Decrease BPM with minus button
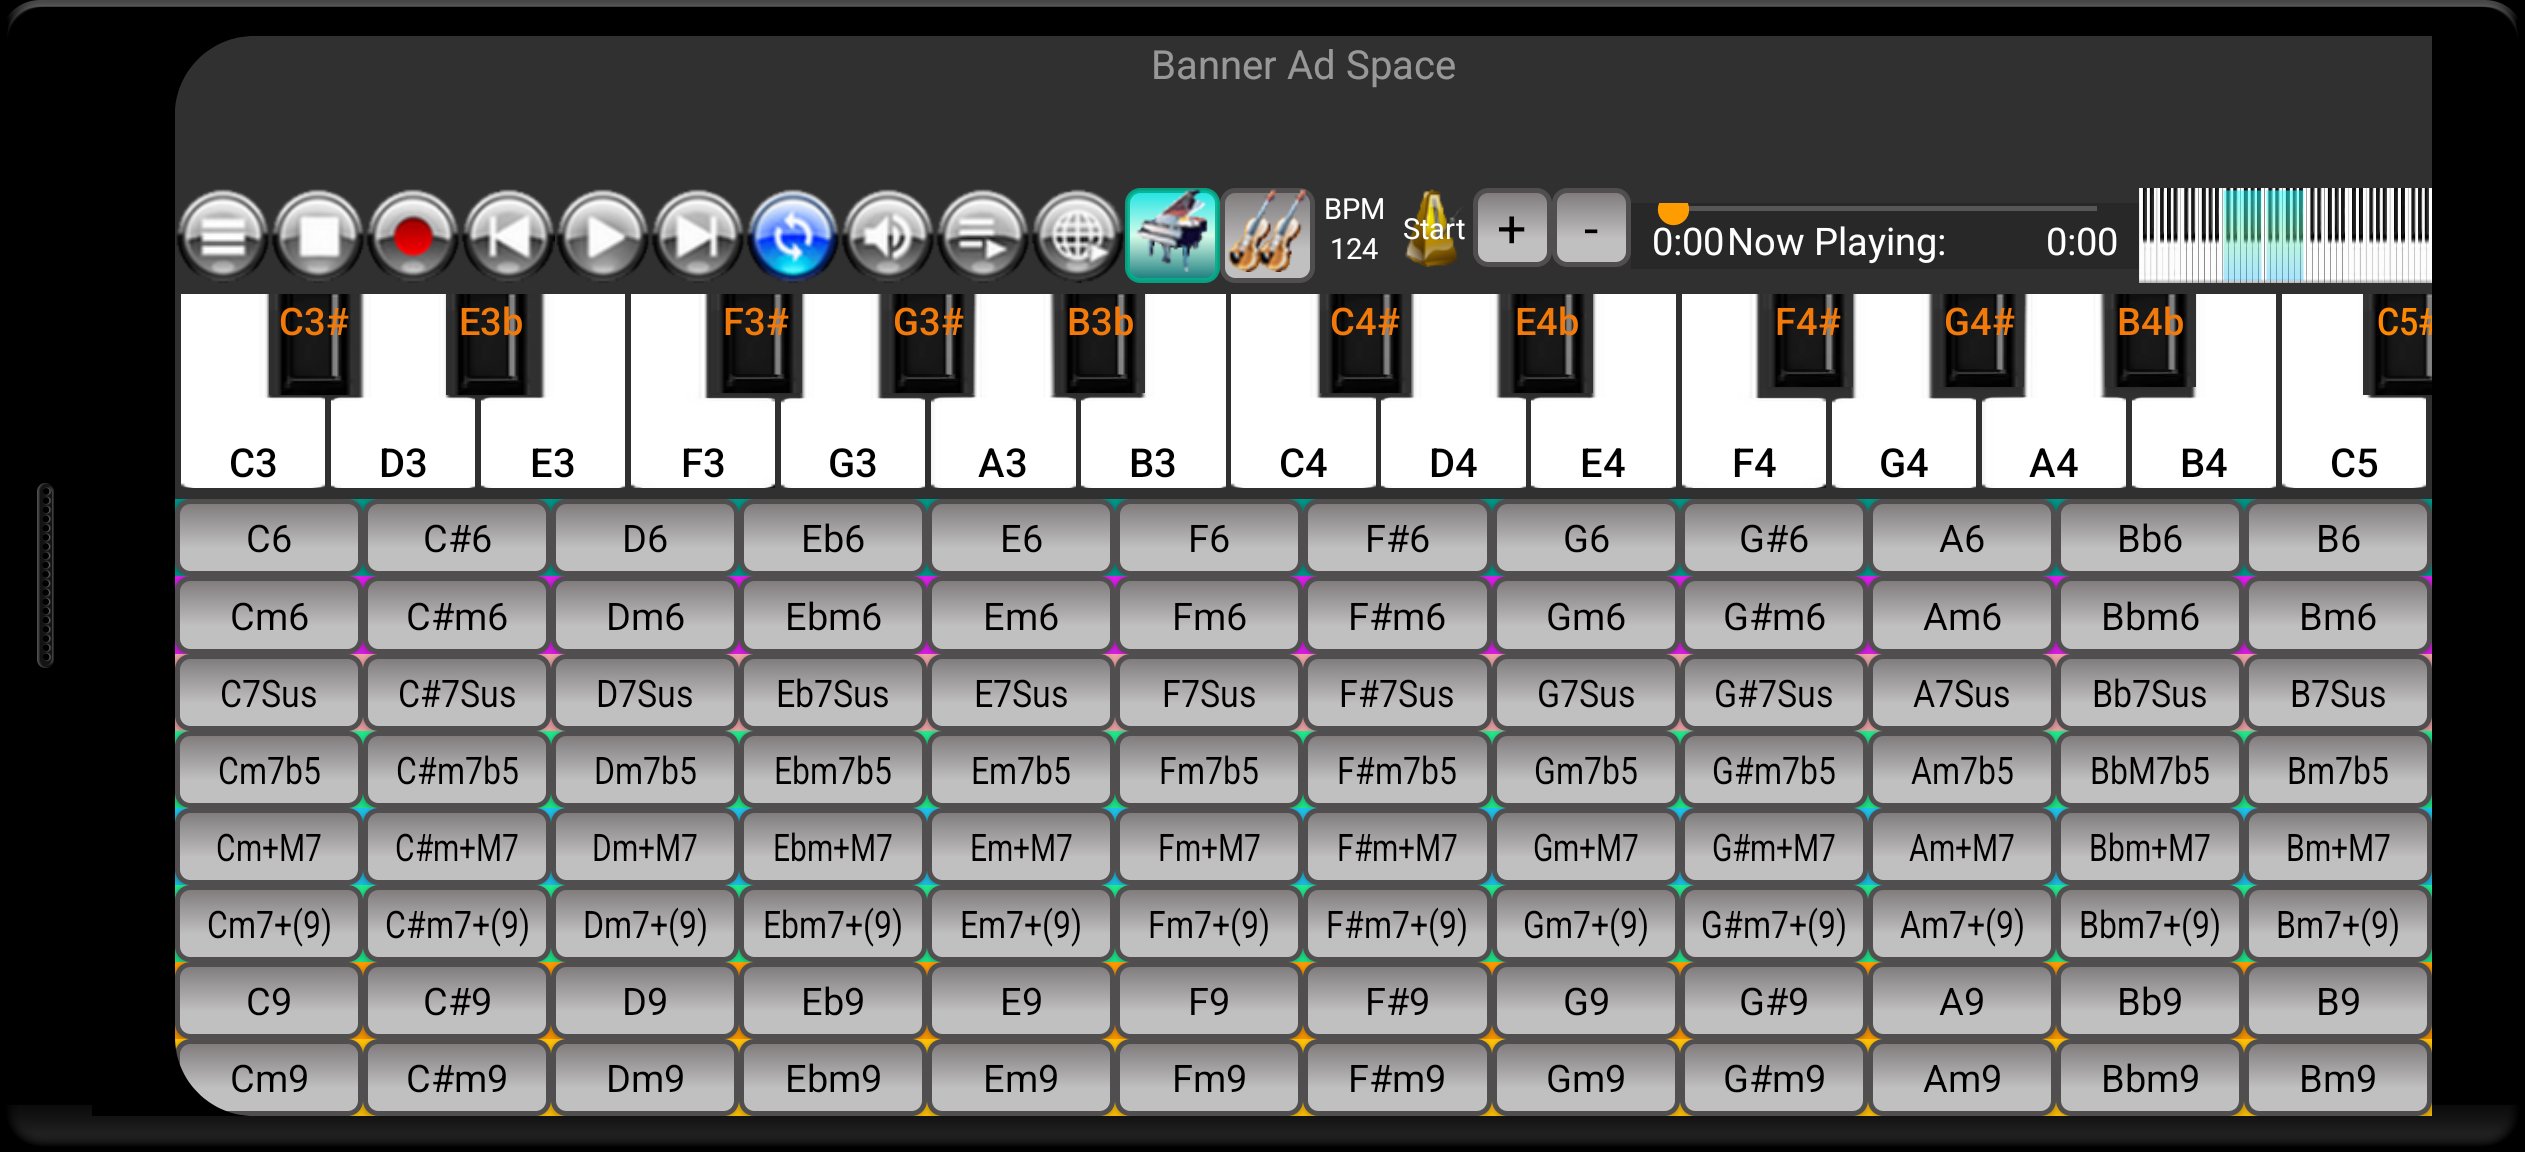 click(1590, 230)
